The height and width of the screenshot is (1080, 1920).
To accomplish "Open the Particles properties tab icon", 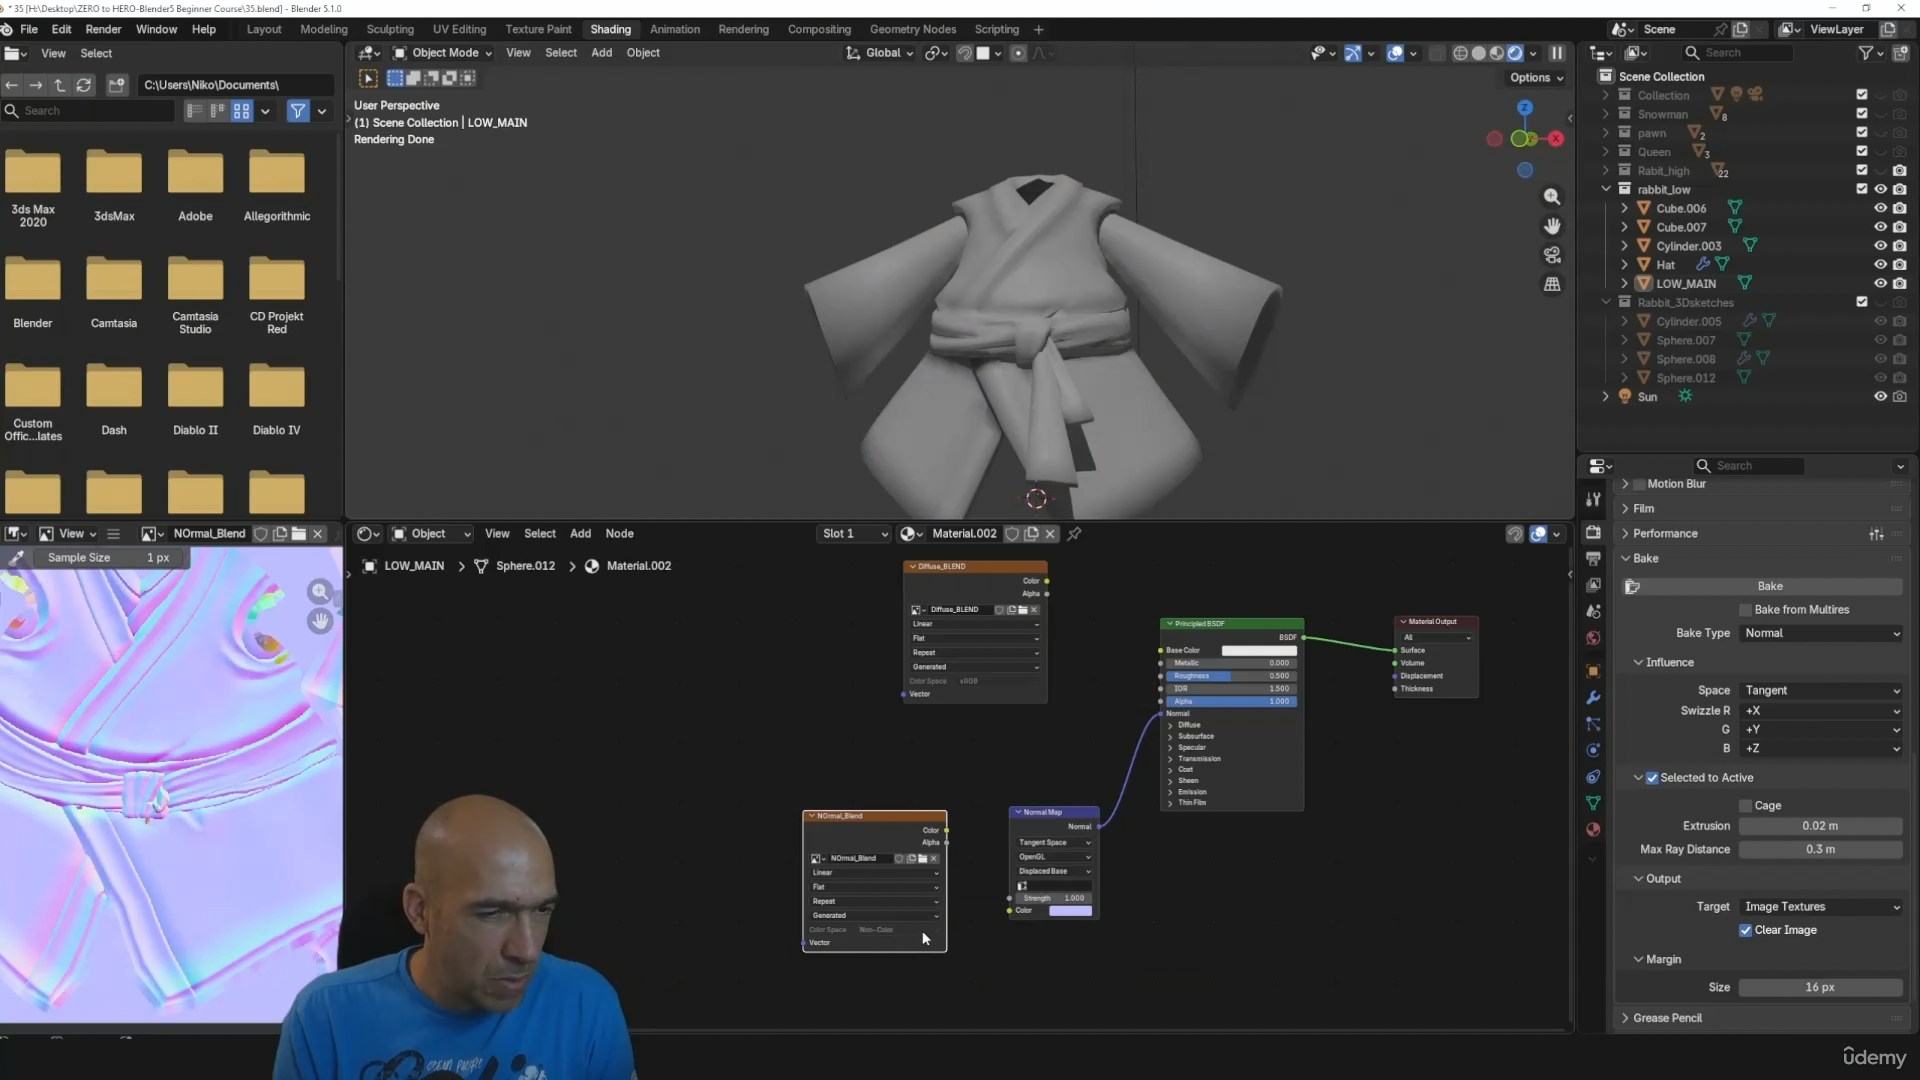I will (1593, 723).
